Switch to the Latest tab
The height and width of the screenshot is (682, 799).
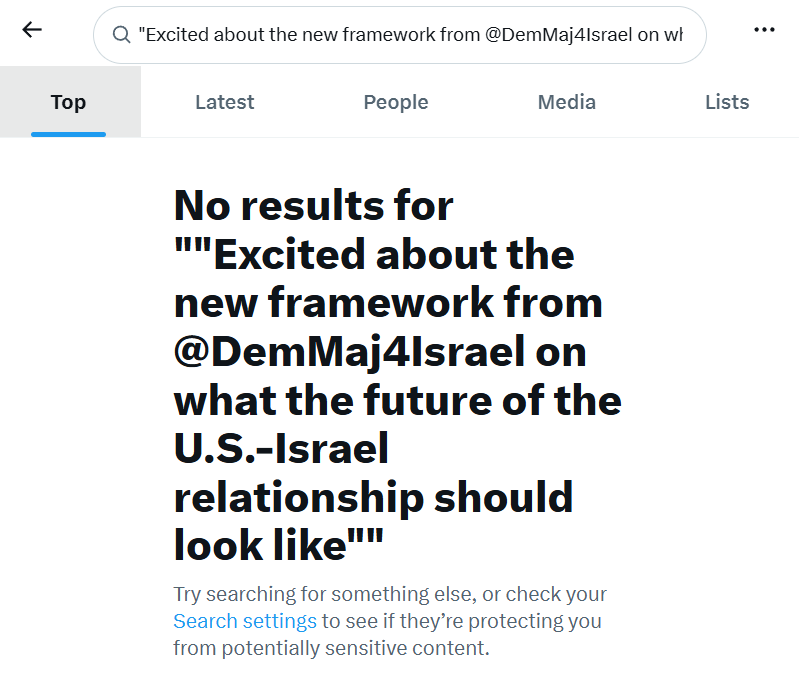pyautogui.click(x=225, y=102)
